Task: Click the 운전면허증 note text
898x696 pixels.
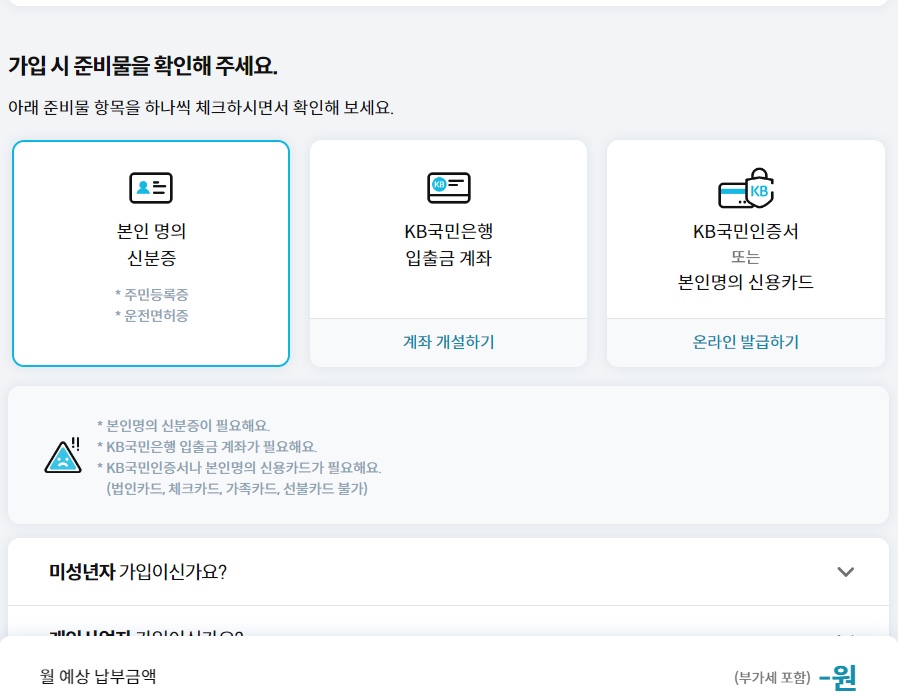Action: [x=152, y=316]
